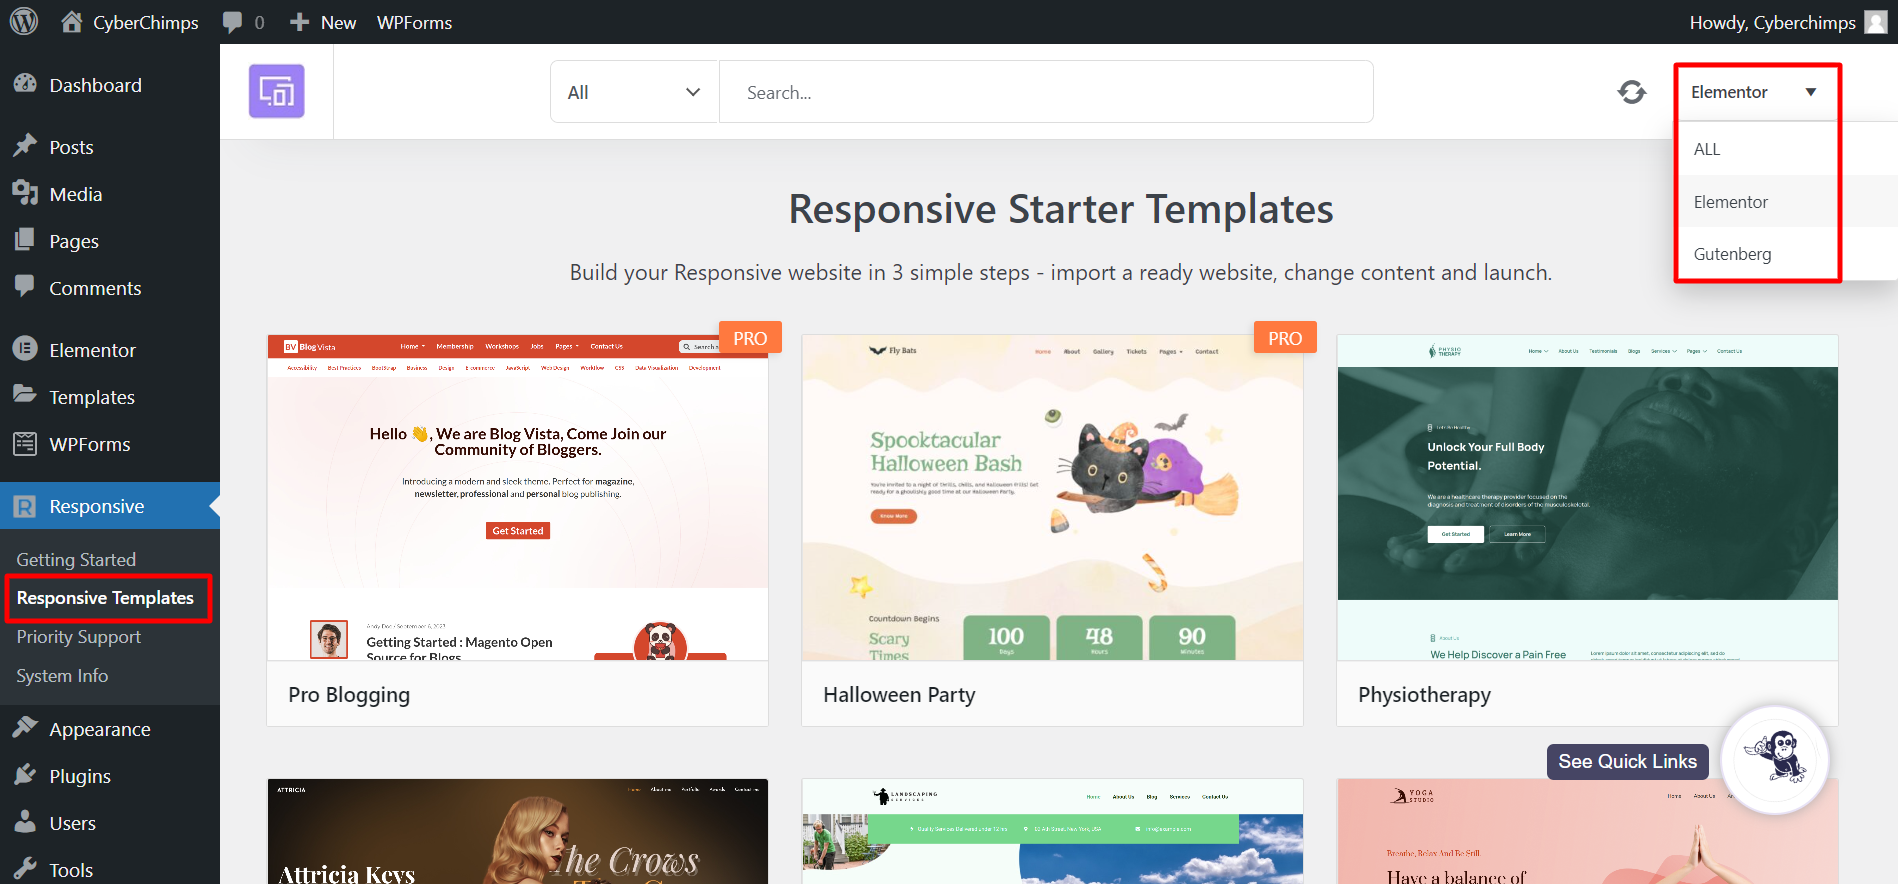The width and height of the screenshot is (1898, 884).
Task: Click the Plugins menu label
Action: [80, 776]
